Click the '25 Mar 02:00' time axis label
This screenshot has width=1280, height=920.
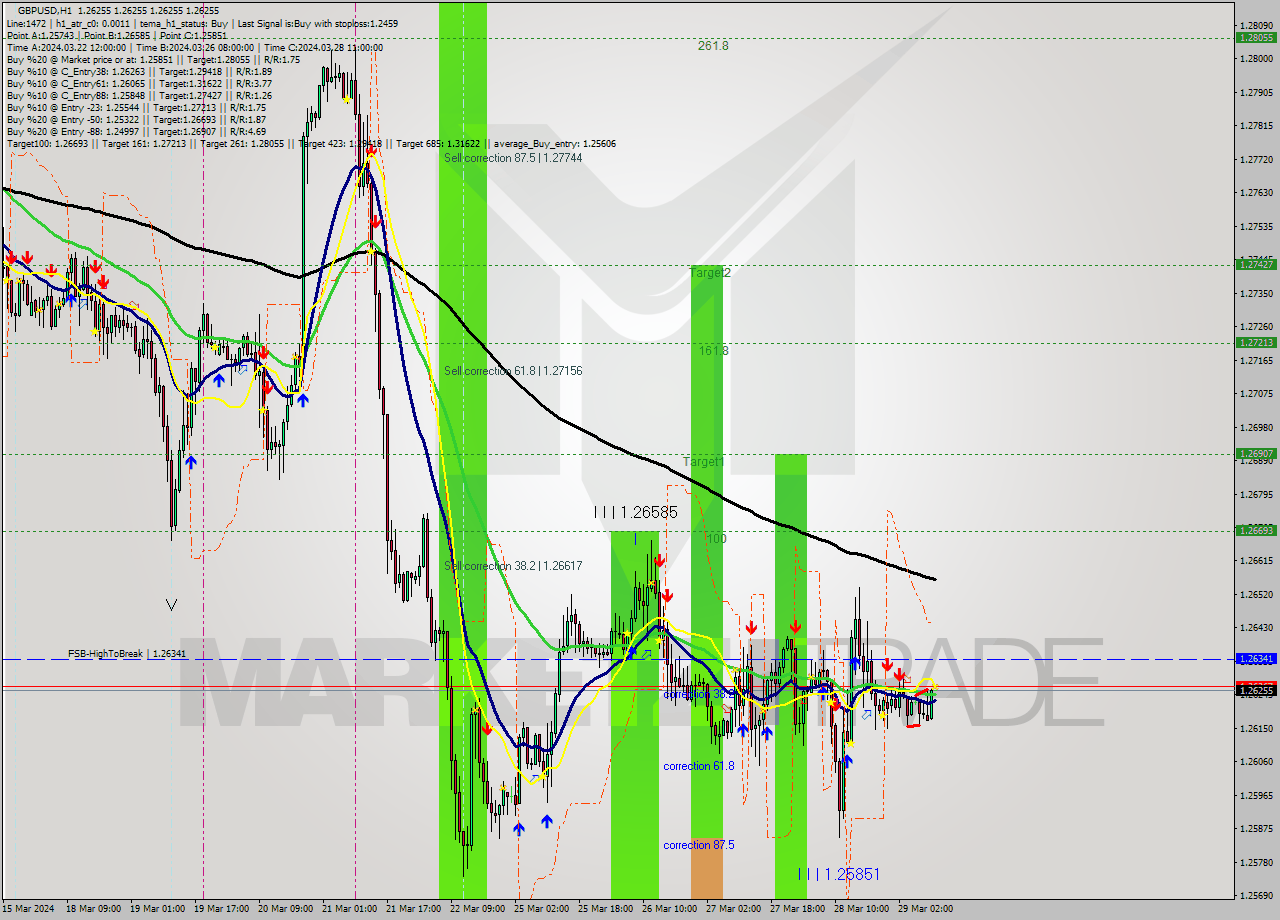click(x=542, y=909)
